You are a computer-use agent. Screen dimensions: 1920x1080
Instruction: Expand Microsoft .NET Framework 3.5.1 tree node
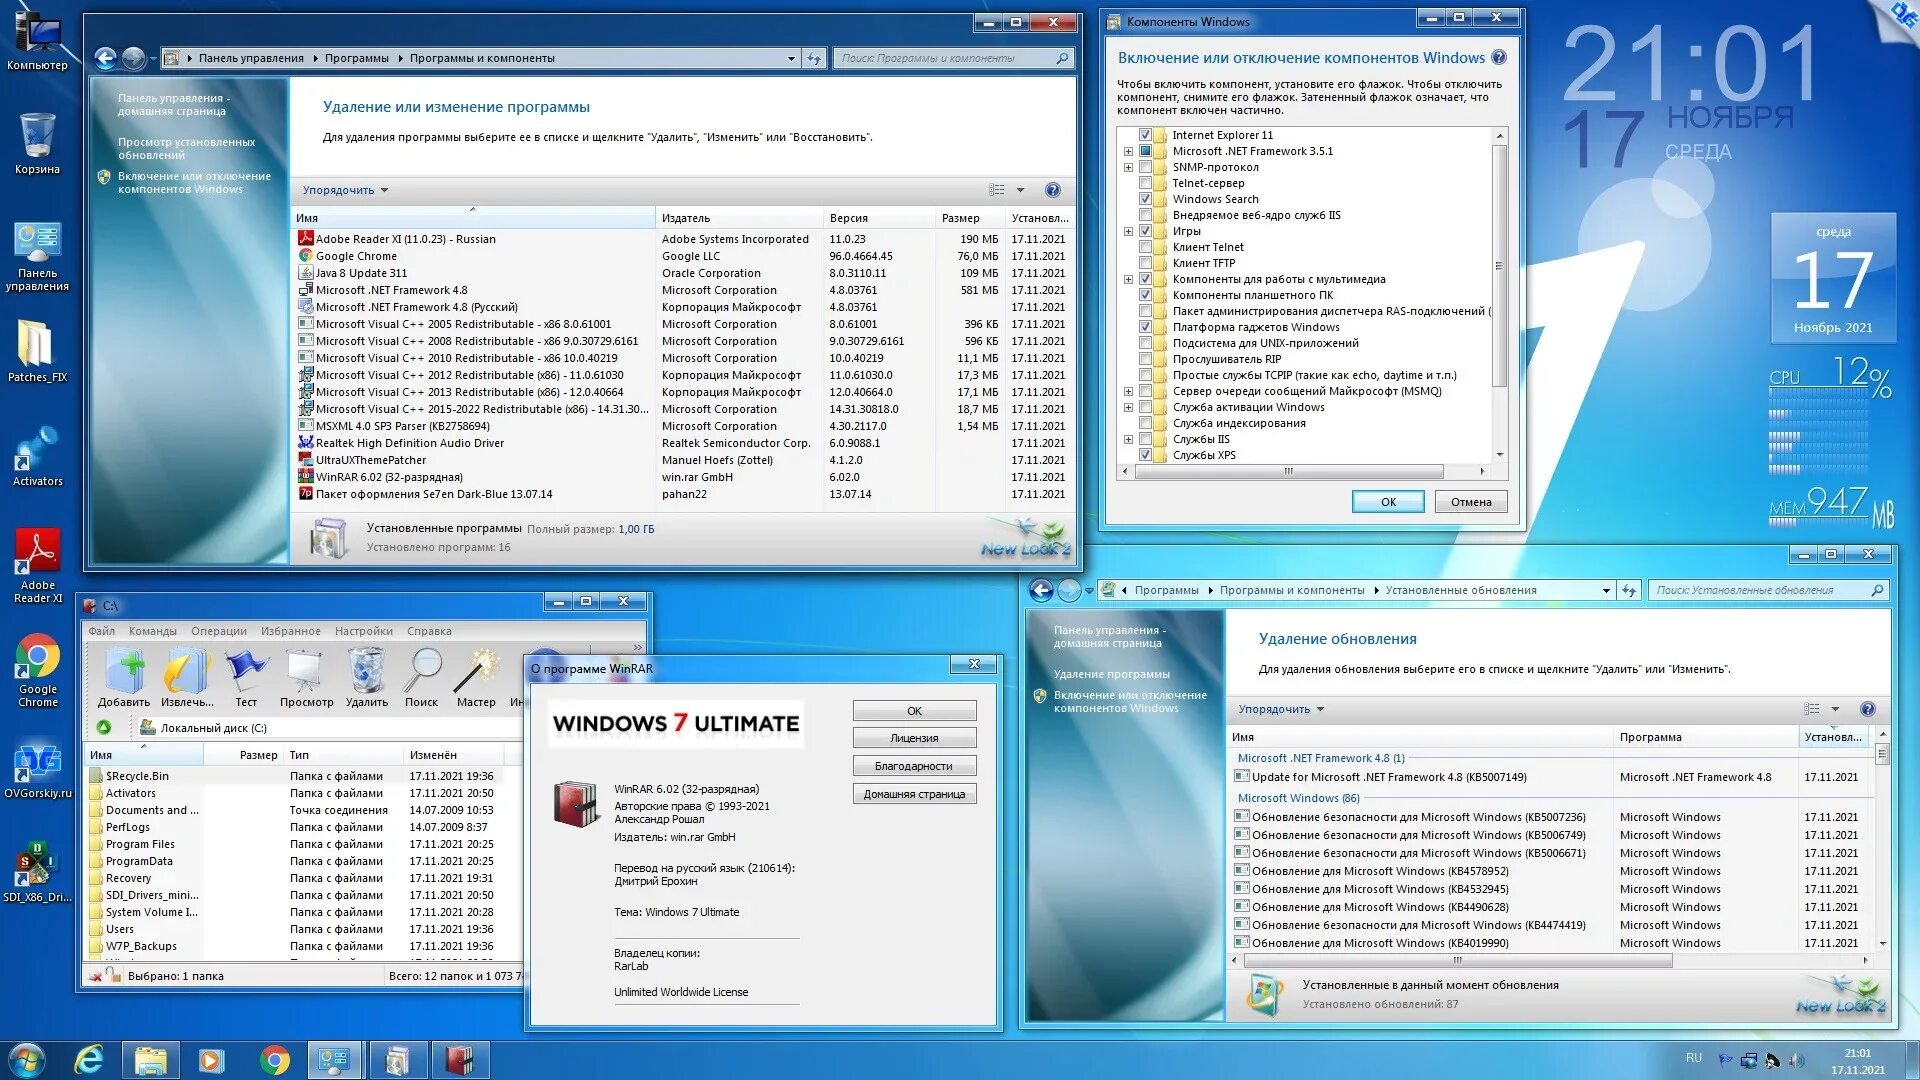tap(1128, 152)
